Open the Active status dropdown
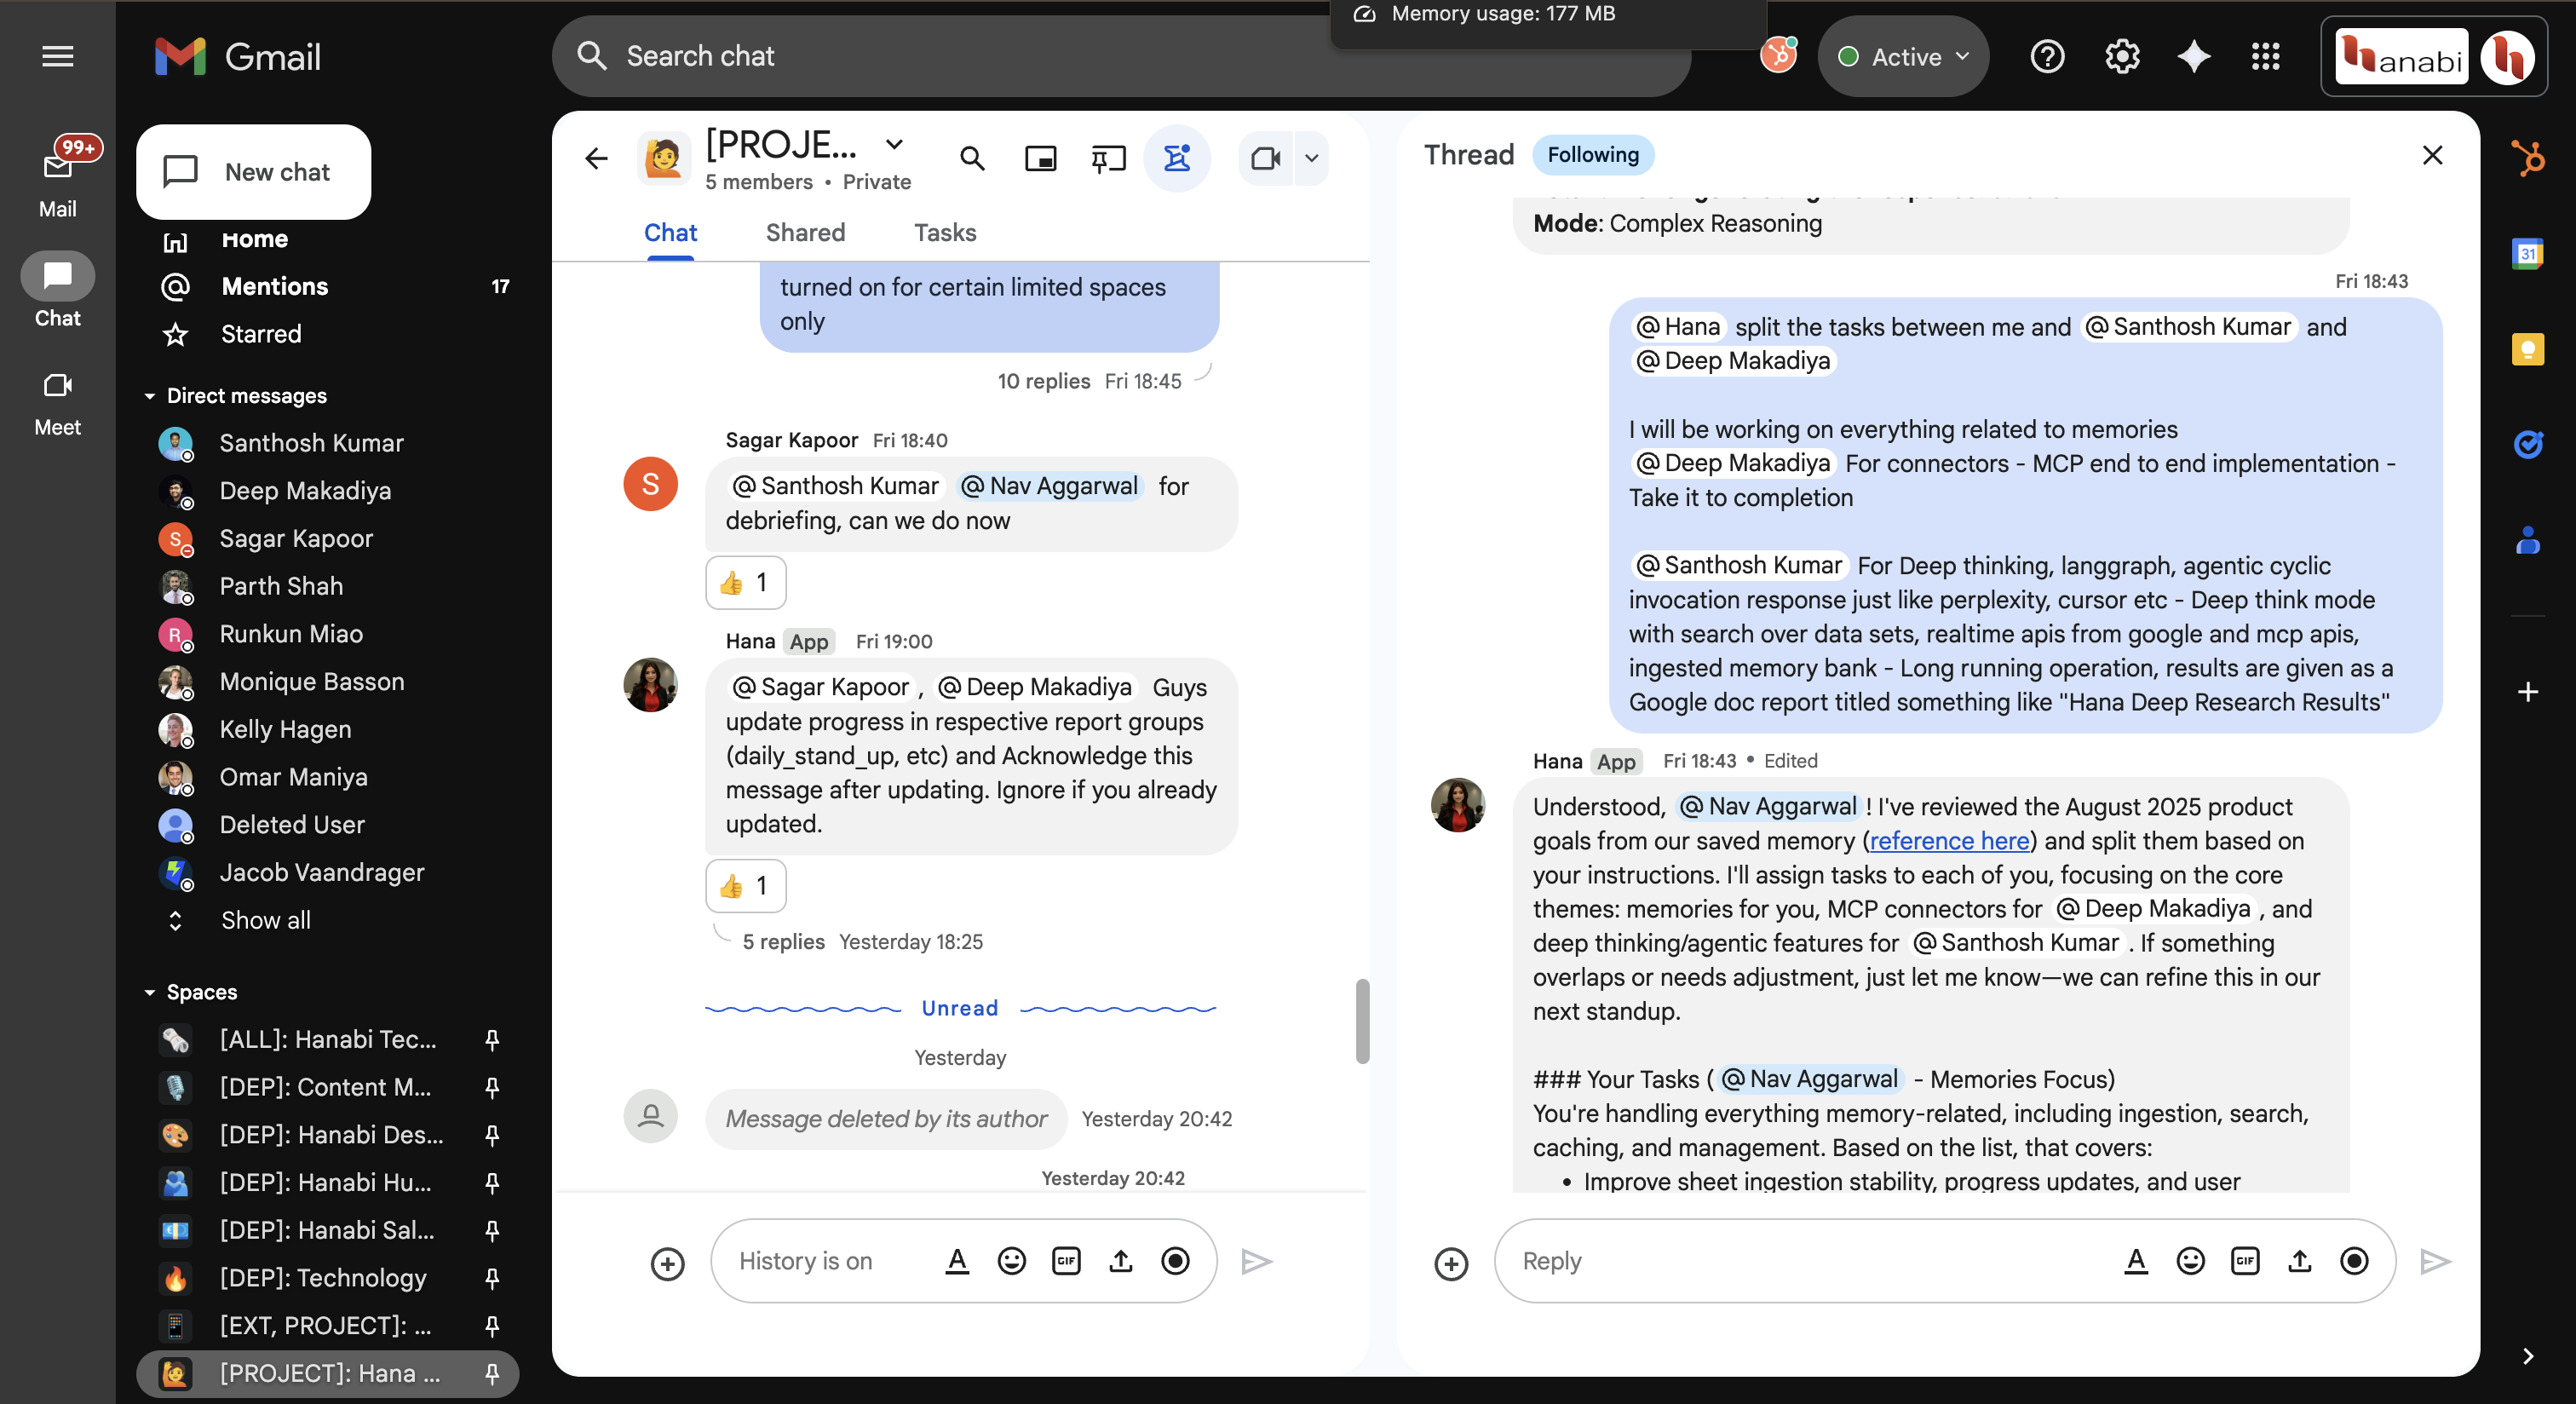 pyautogui.click(x=1904, y=57)
